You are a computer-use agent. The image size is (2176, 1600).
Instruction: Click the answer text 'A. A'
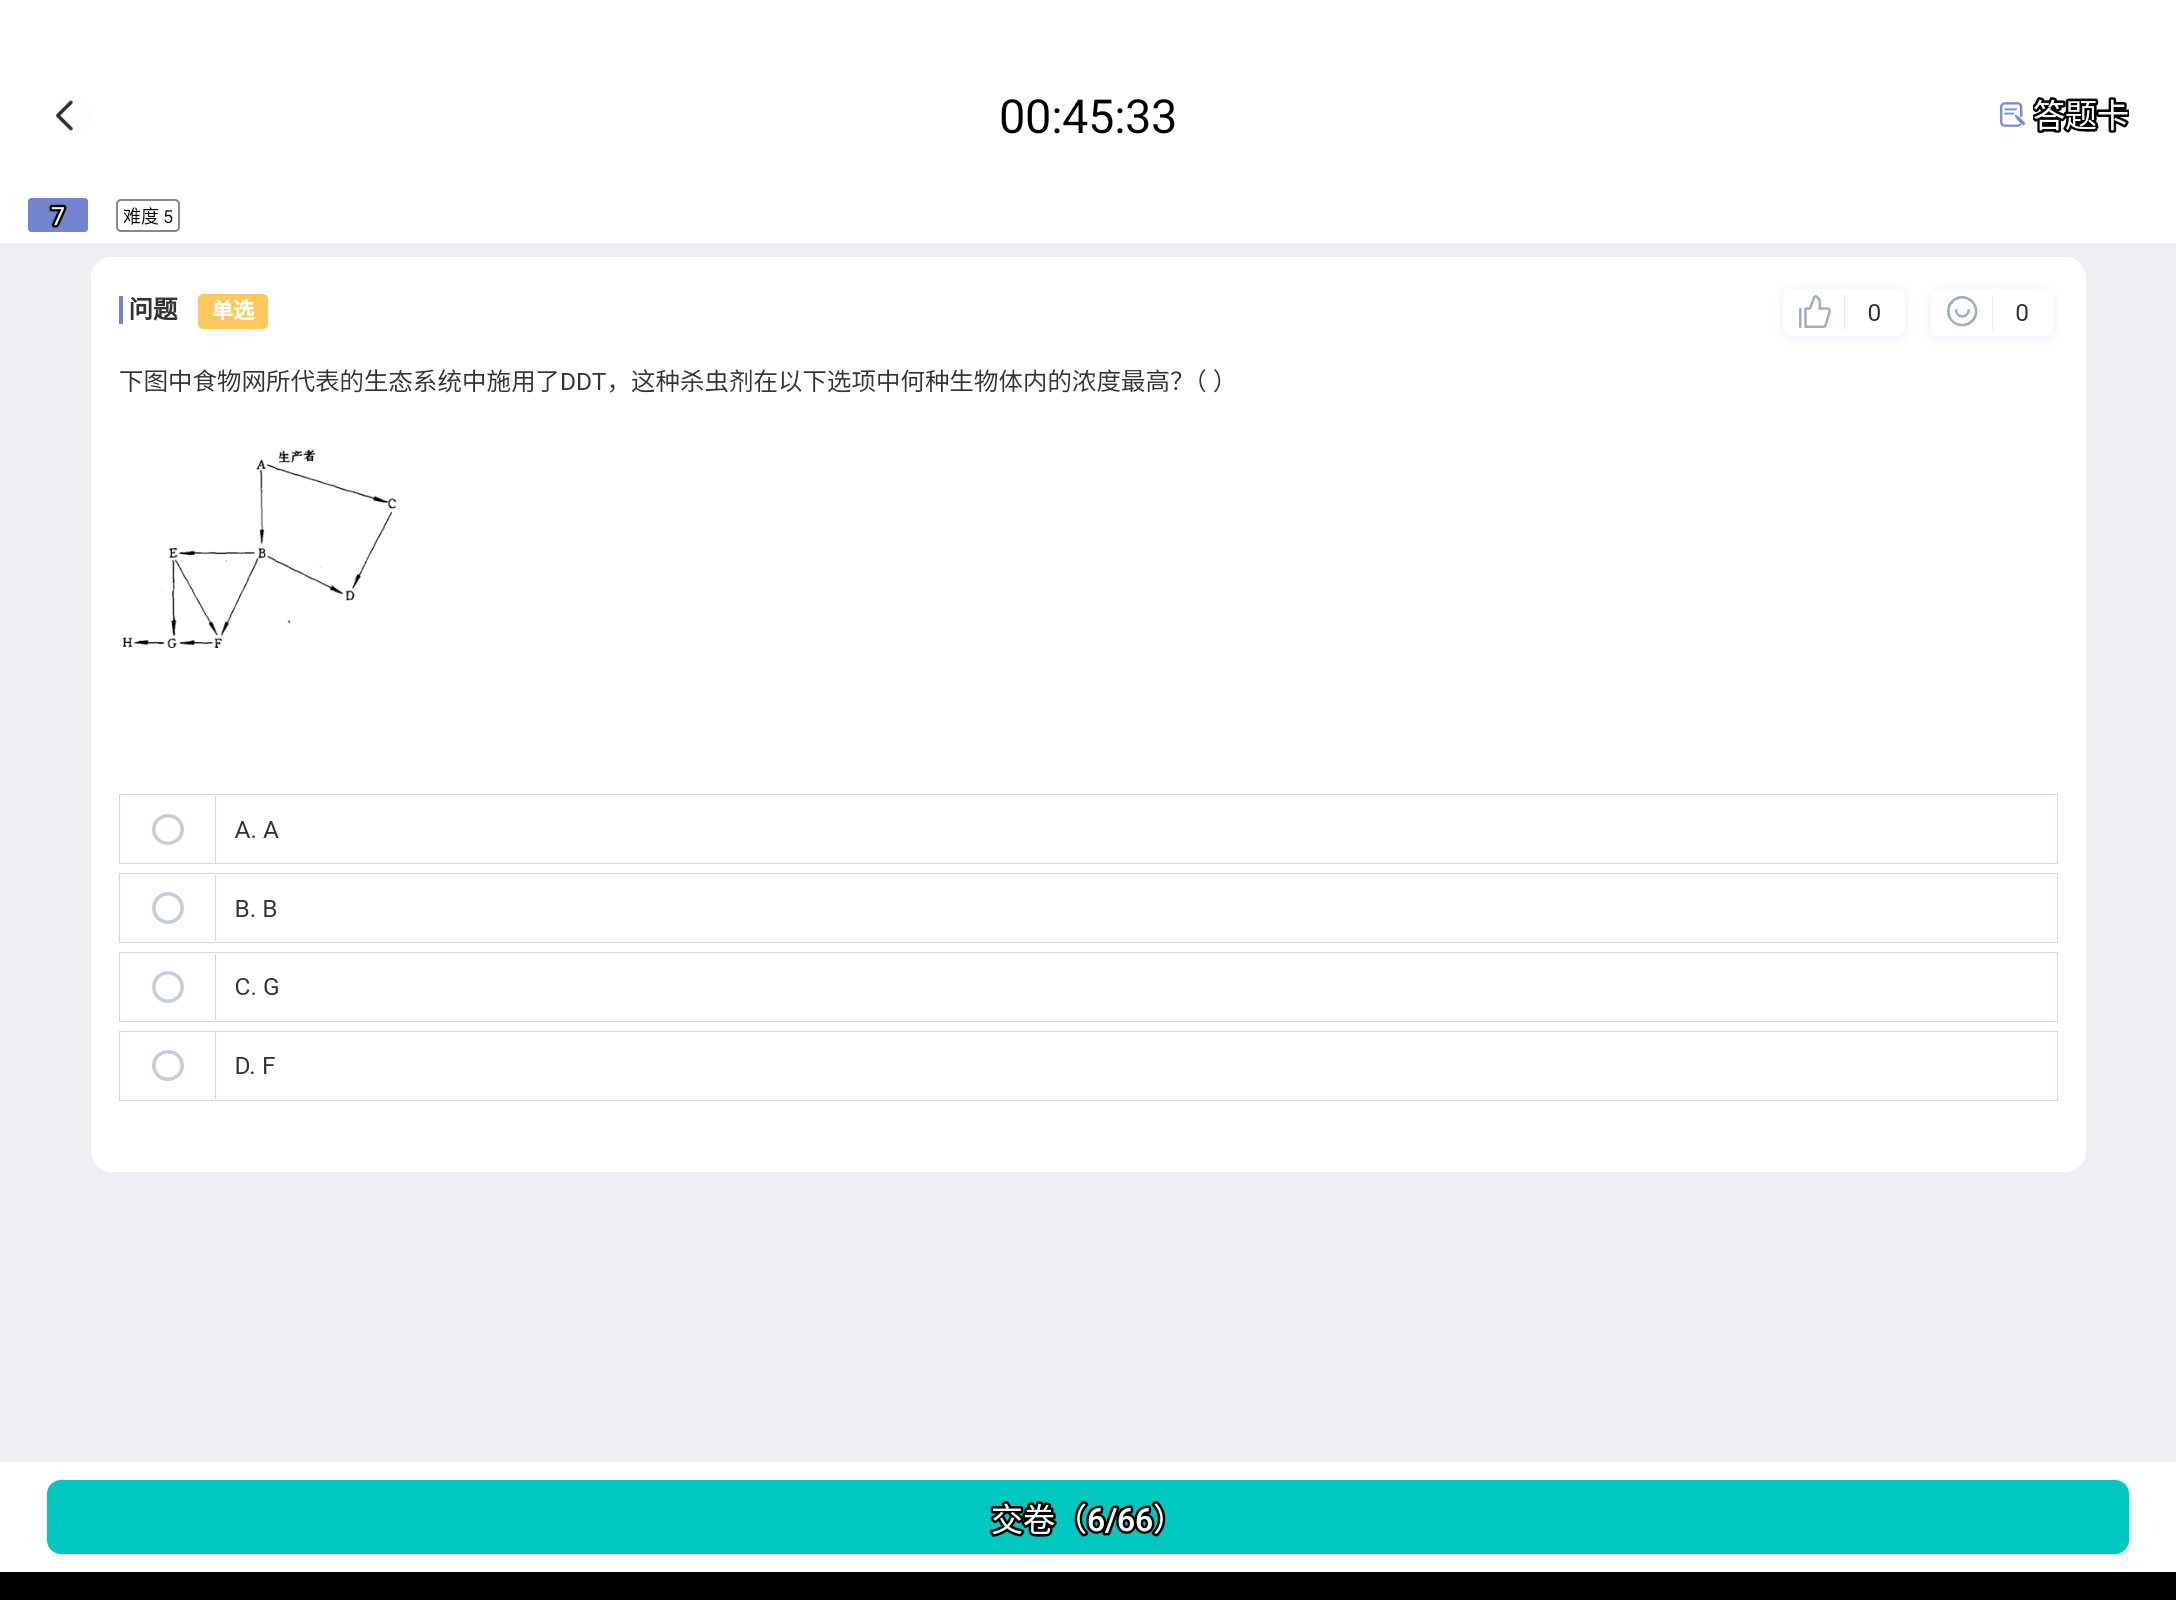tap(257, 830)
